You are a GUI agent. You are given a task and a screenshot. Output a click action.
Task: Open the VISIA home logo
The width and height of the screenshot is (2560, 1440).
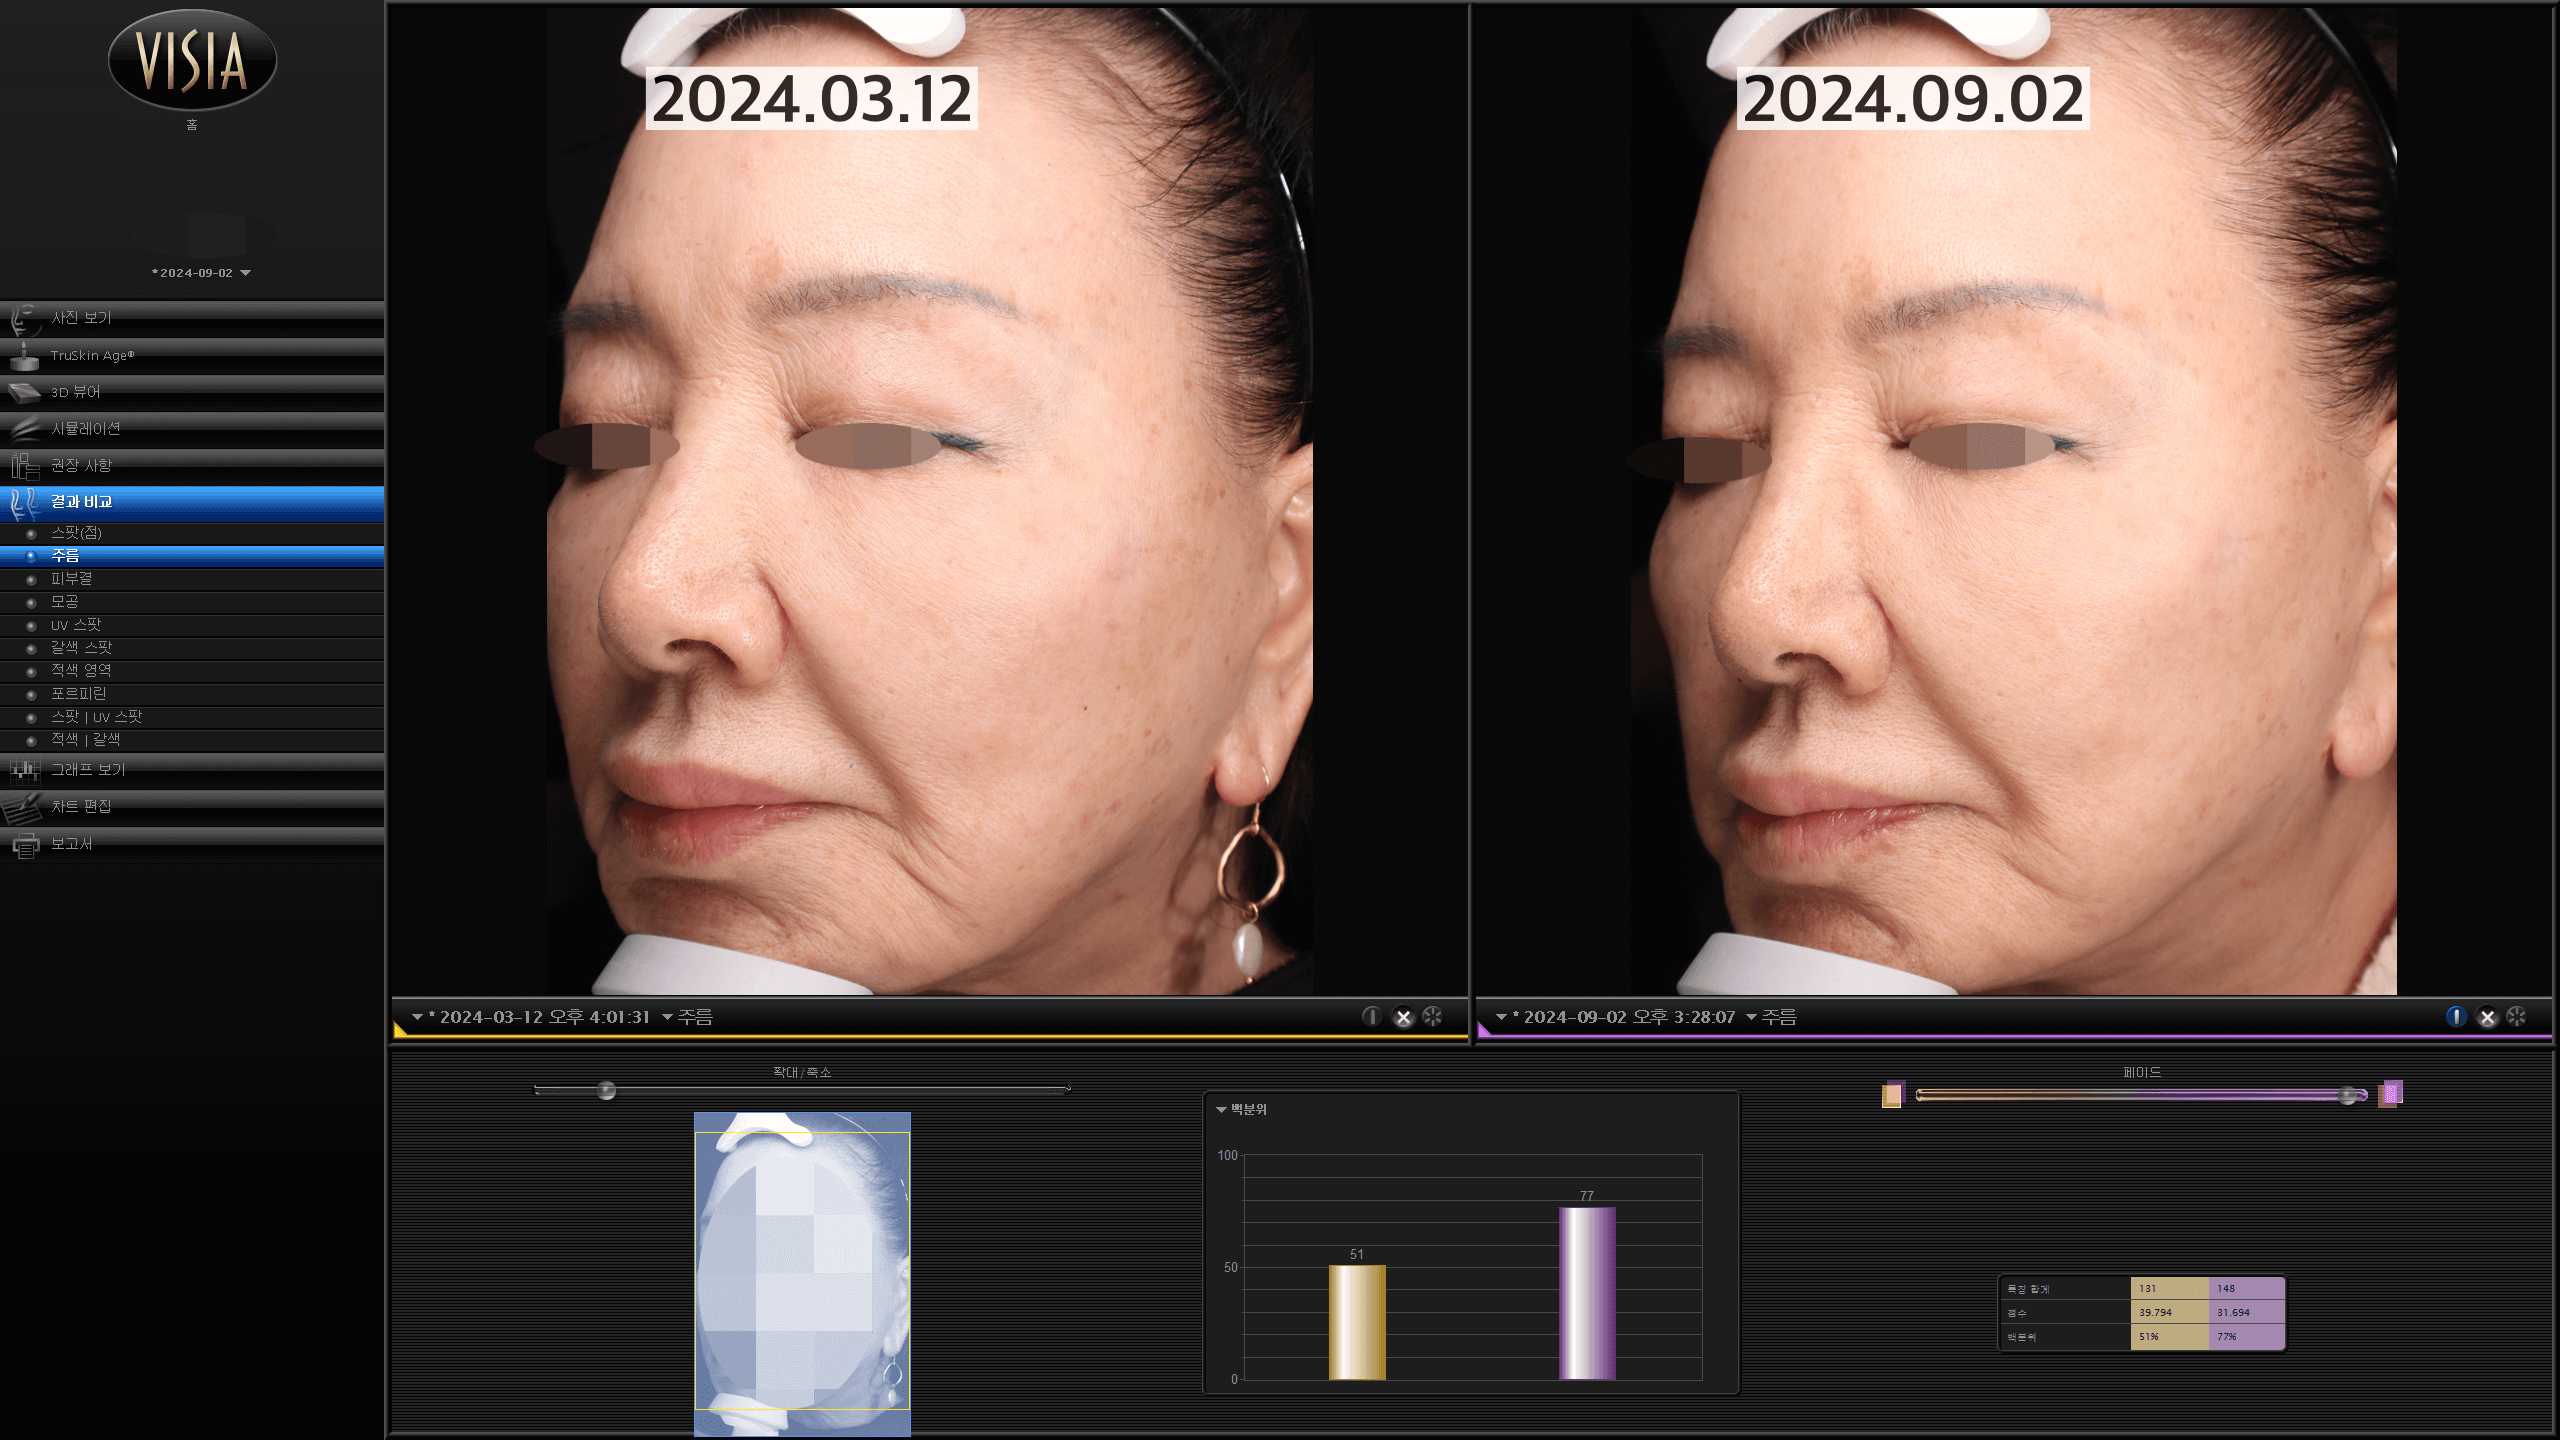coord(192,60)
